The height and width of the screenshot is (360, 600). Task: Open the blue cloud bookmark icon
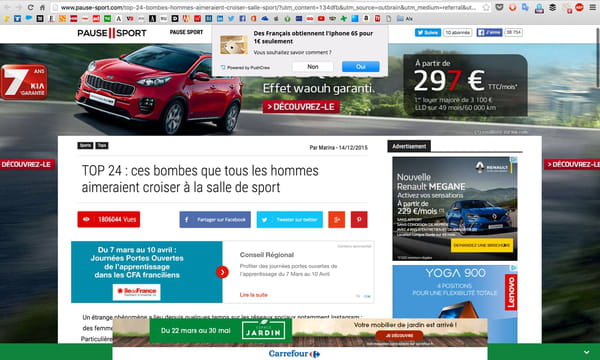[x=265, y=18]
